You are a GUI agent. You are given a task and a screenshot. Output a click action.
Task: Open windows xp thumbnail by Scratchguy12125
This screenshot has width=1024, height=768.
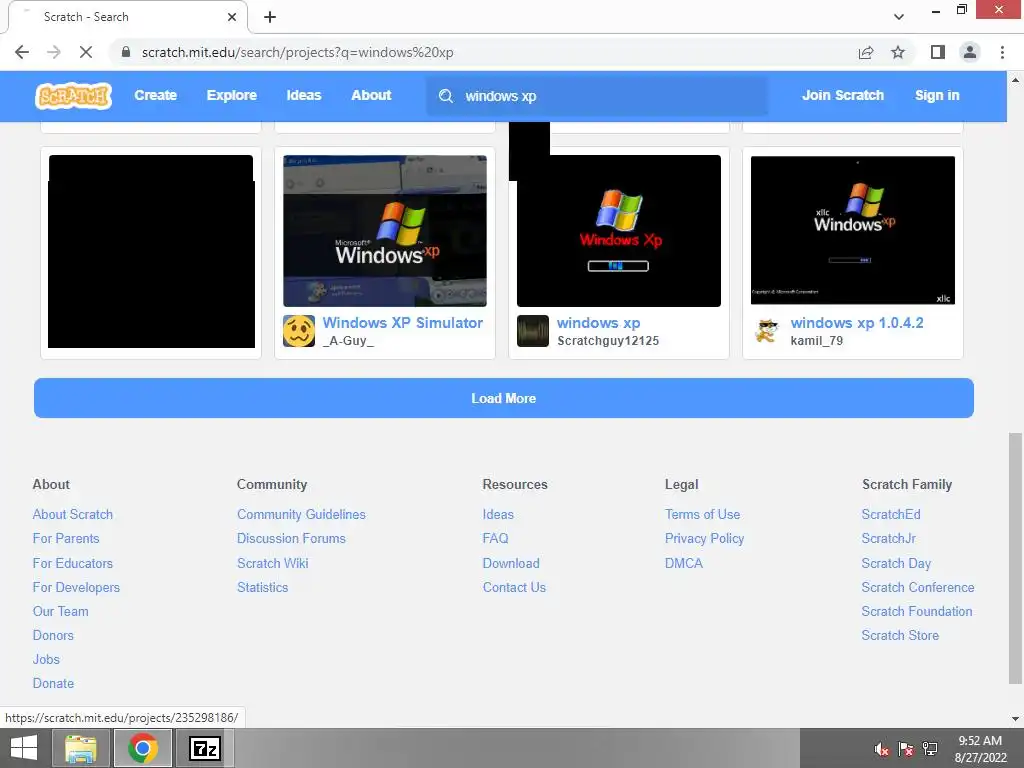(618, 231)
